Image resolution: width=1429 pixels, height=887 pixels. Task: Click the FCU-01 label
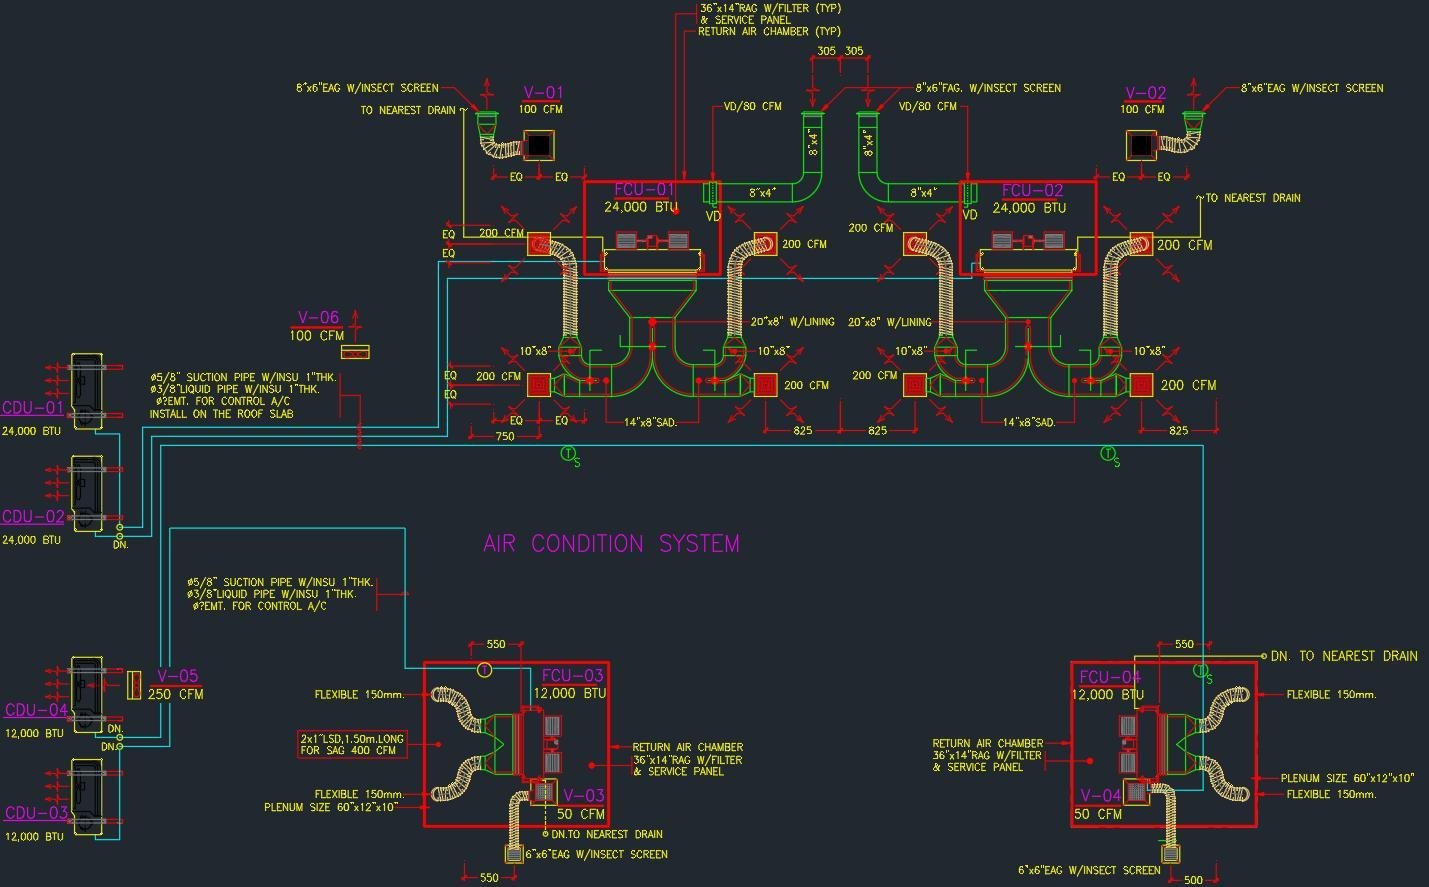[x=644, y=190]
